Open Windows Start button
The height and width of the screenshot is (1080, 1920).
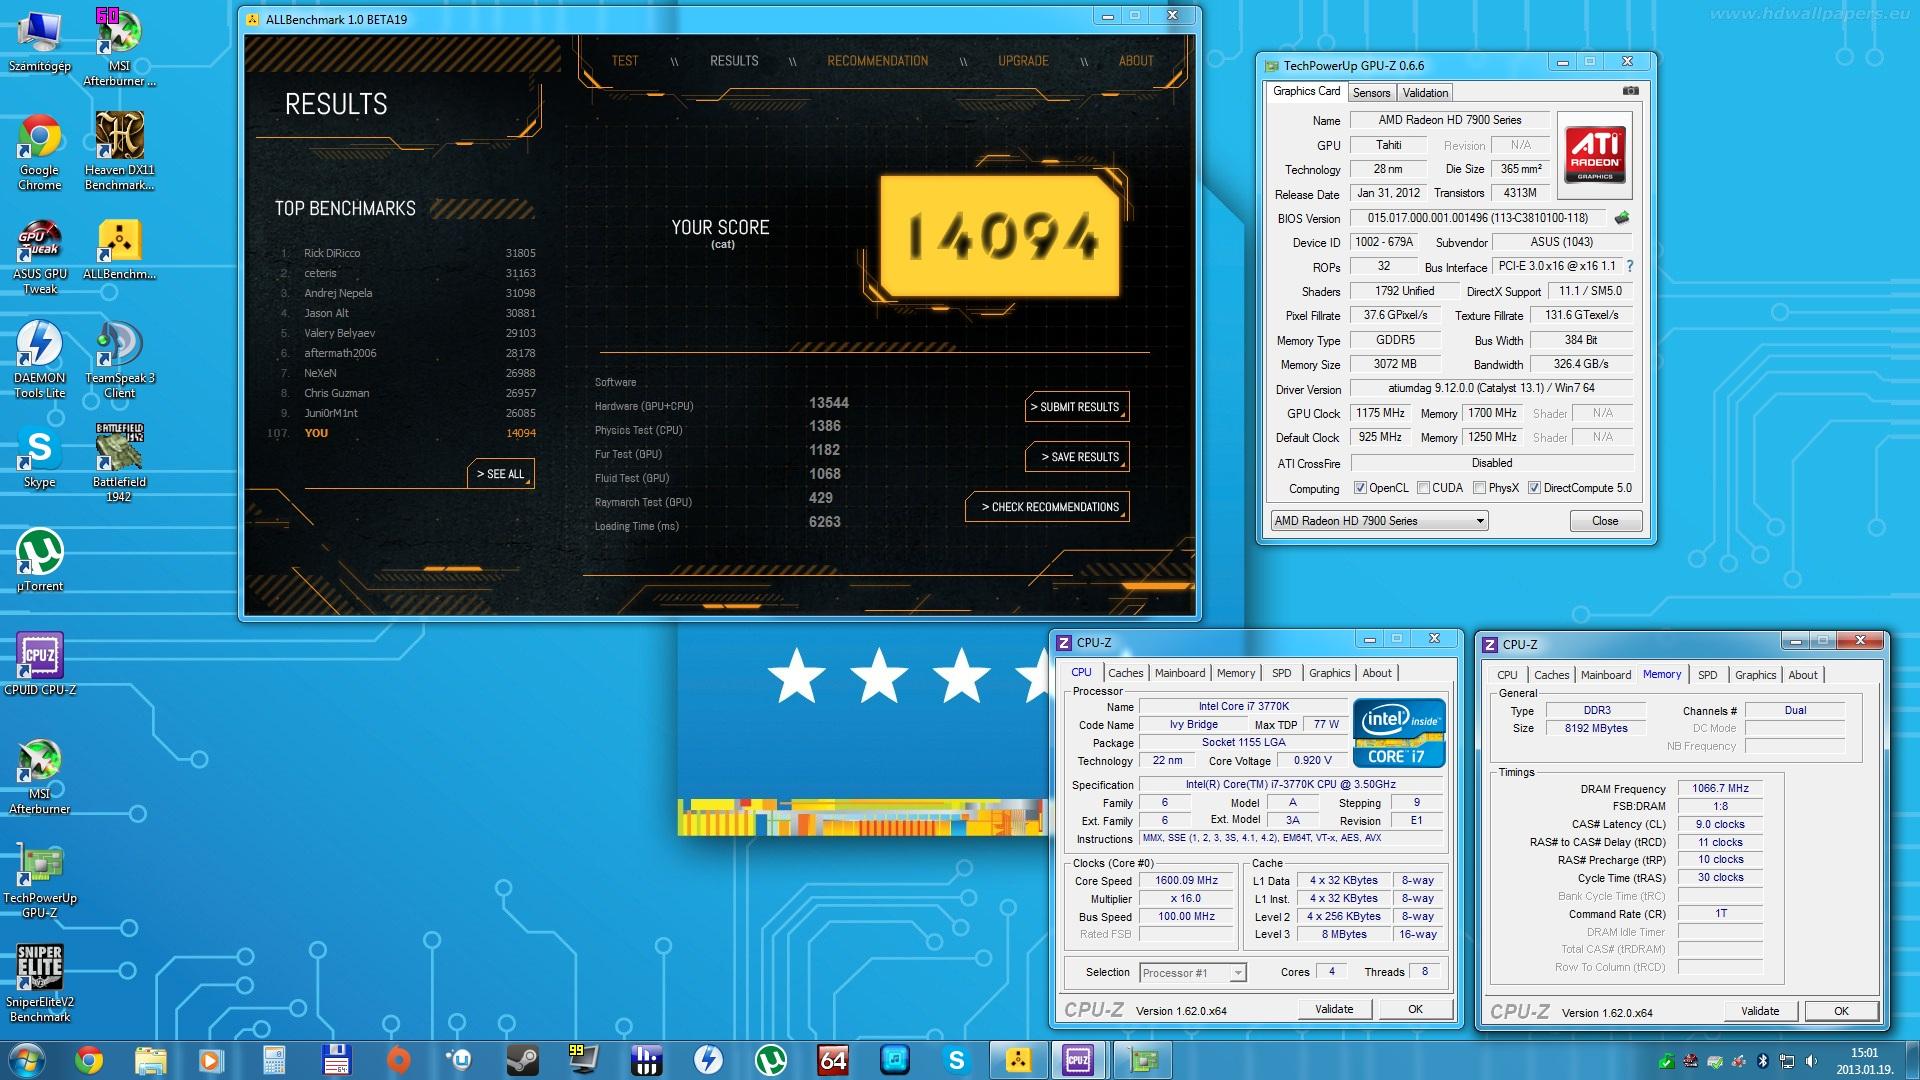pos(27,1059)
